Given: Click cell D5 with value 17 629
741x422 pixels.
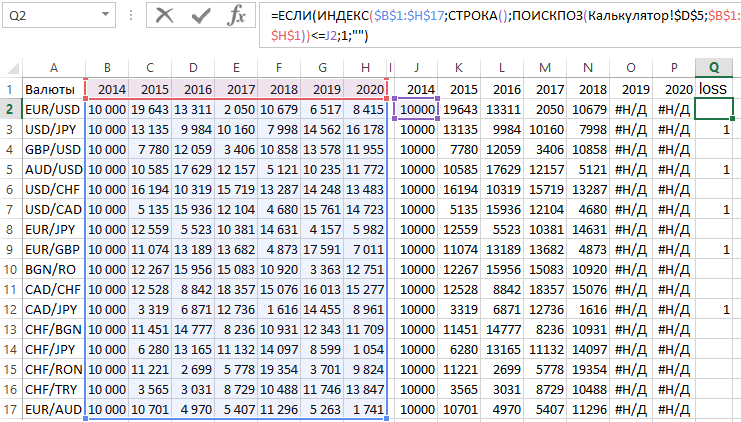Looking at the screenshot, I should (x=193, y=169).
